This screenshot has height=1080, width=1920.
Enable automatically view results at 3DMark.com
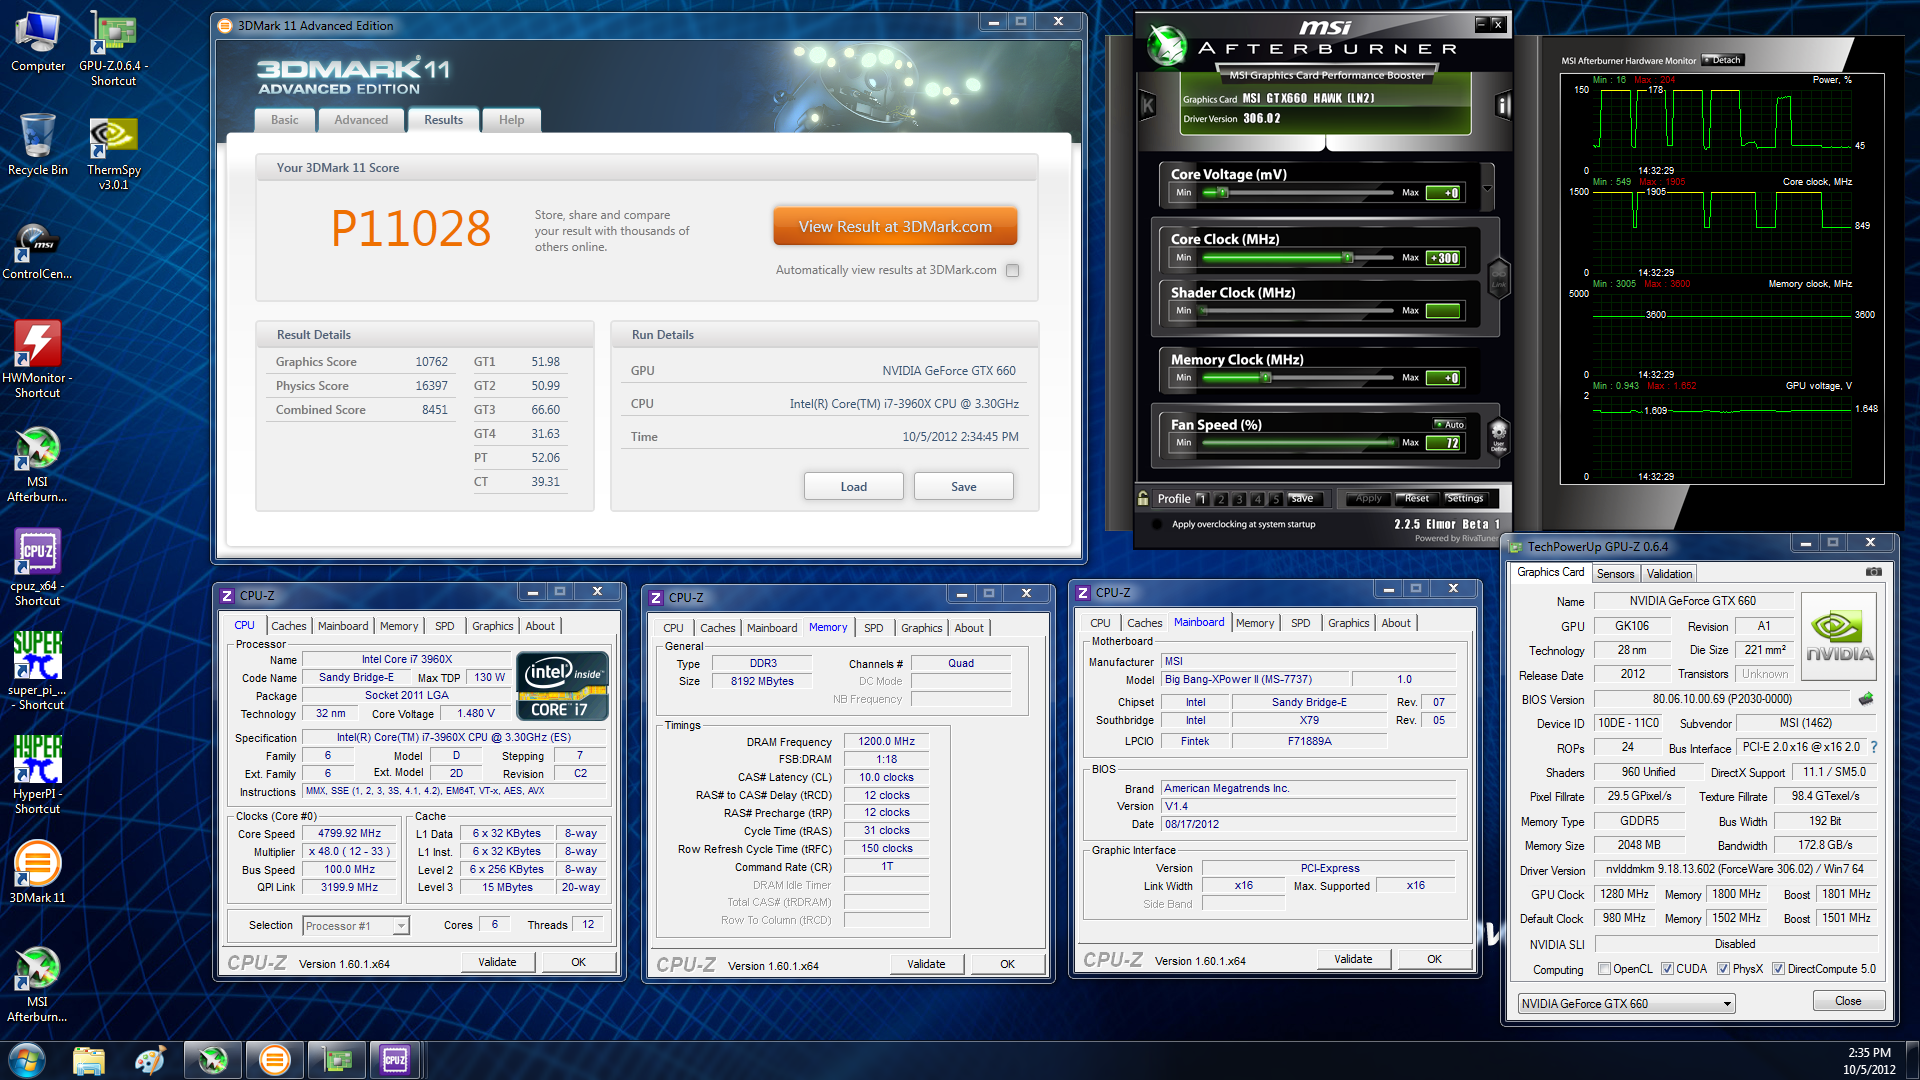(x=1012, y=270)
